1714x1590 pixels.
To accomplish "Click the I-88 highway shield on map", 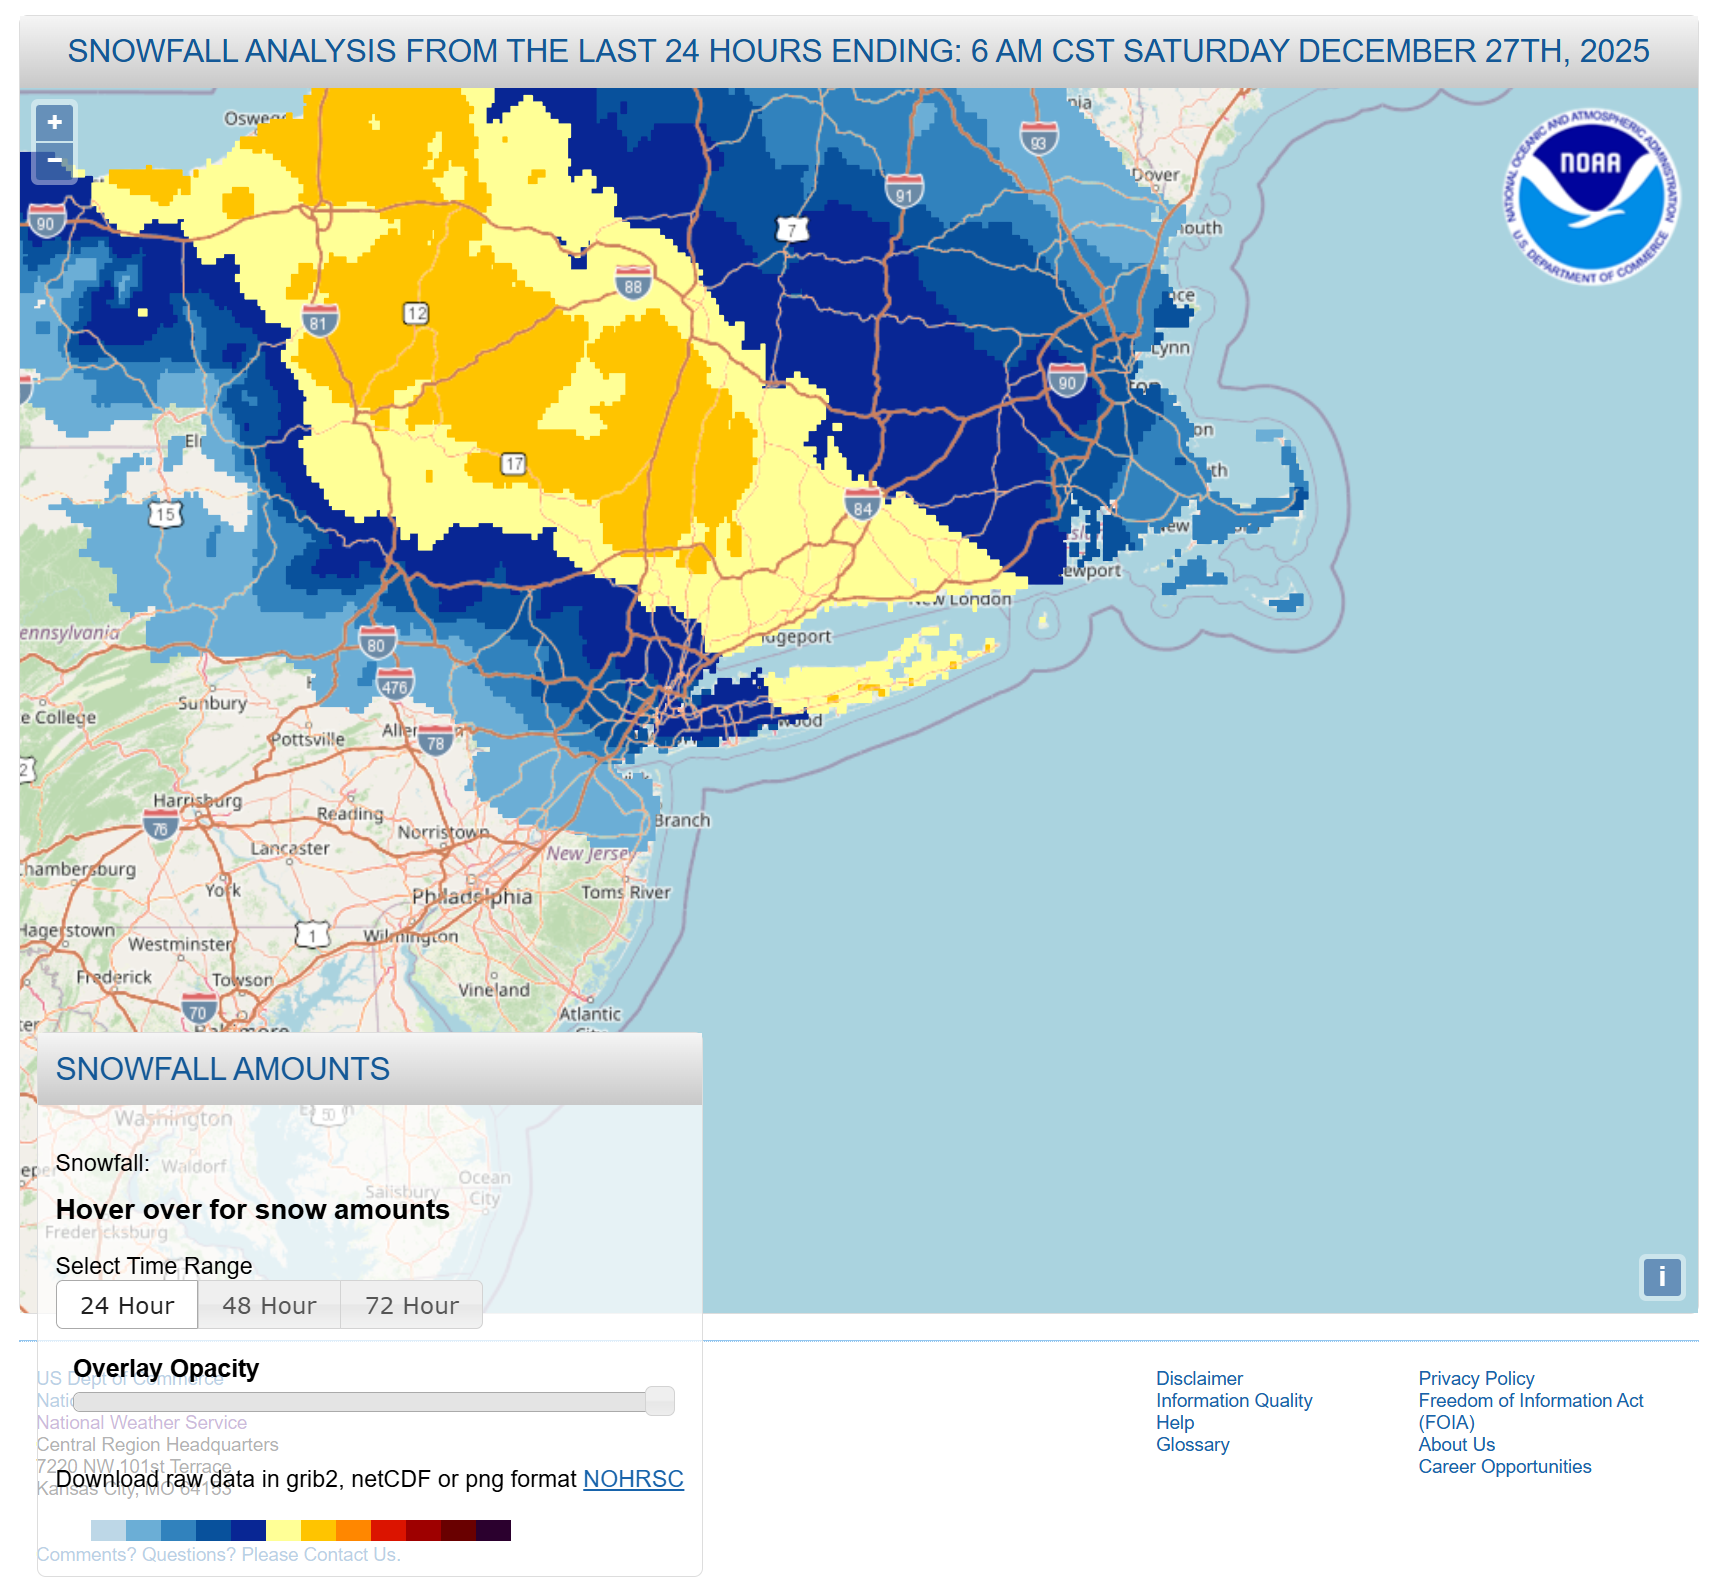I will [633, 284].
